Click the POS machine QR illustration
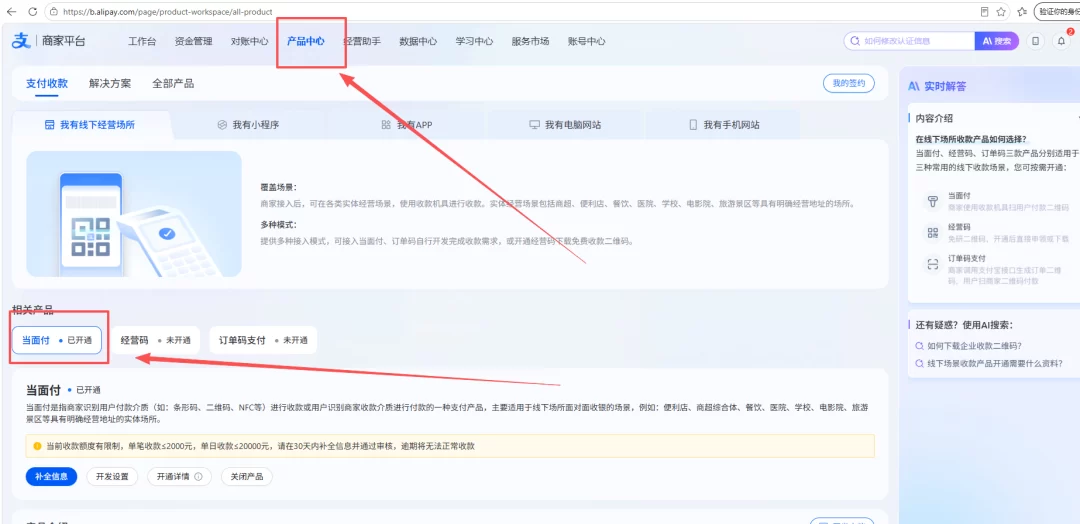This screenshot has width=1080, height=524. 134,214
